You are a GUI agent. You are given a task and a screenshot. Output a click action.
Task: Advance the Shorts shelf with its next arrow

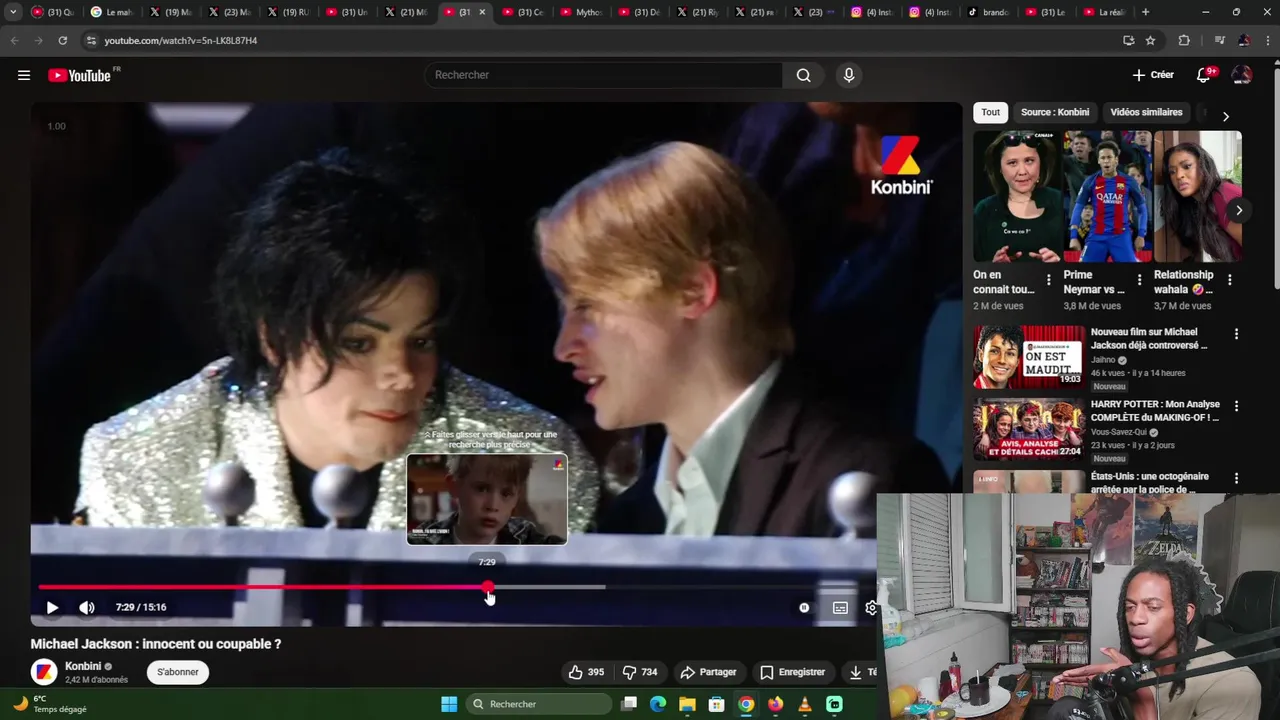1239,210
